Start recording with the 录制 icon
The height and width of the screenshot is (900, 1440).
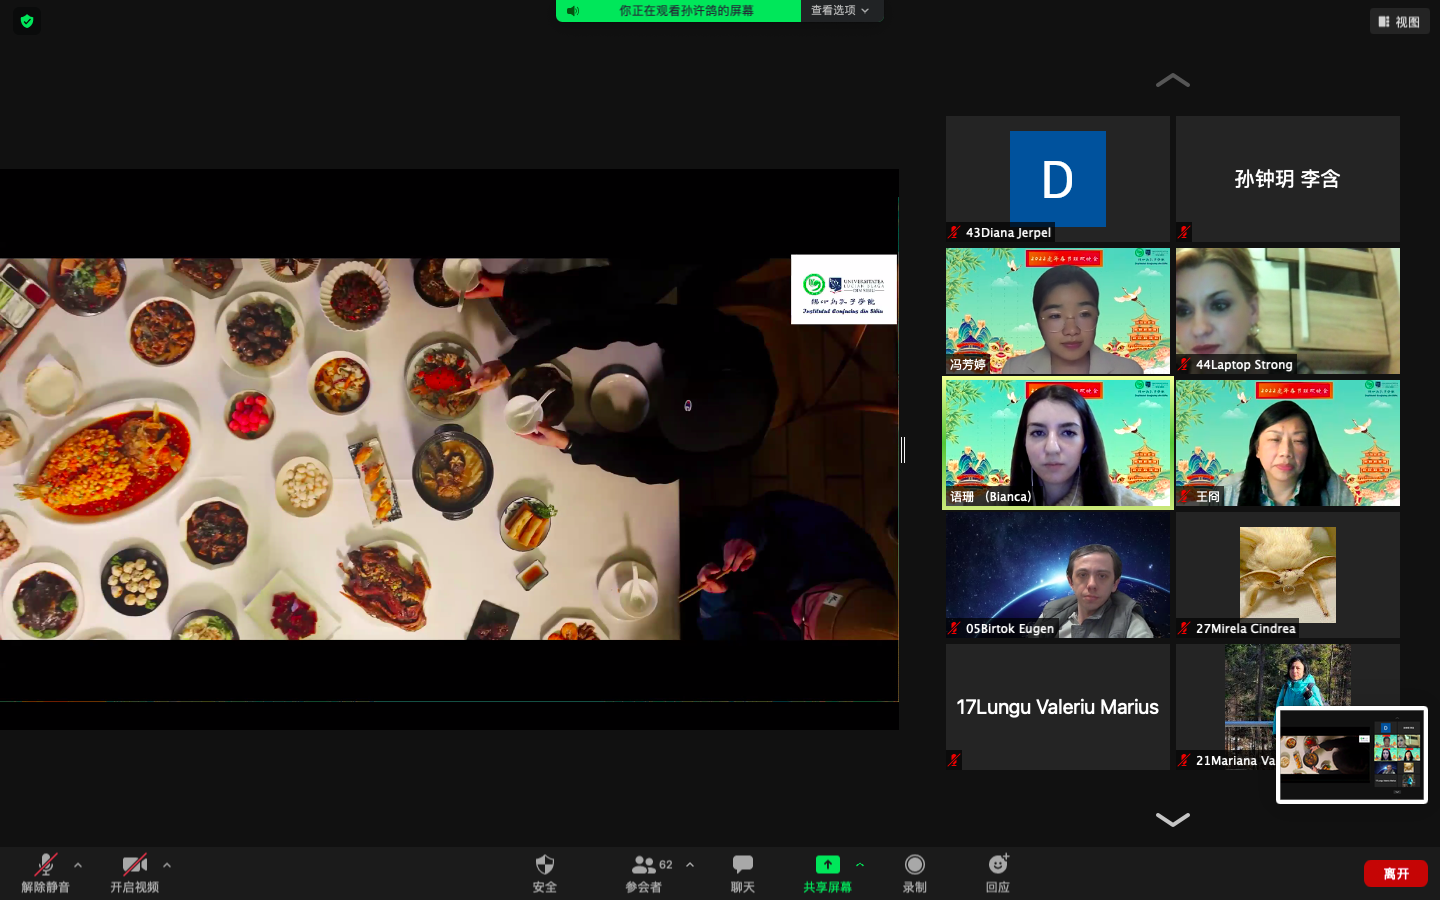point(914,865)
